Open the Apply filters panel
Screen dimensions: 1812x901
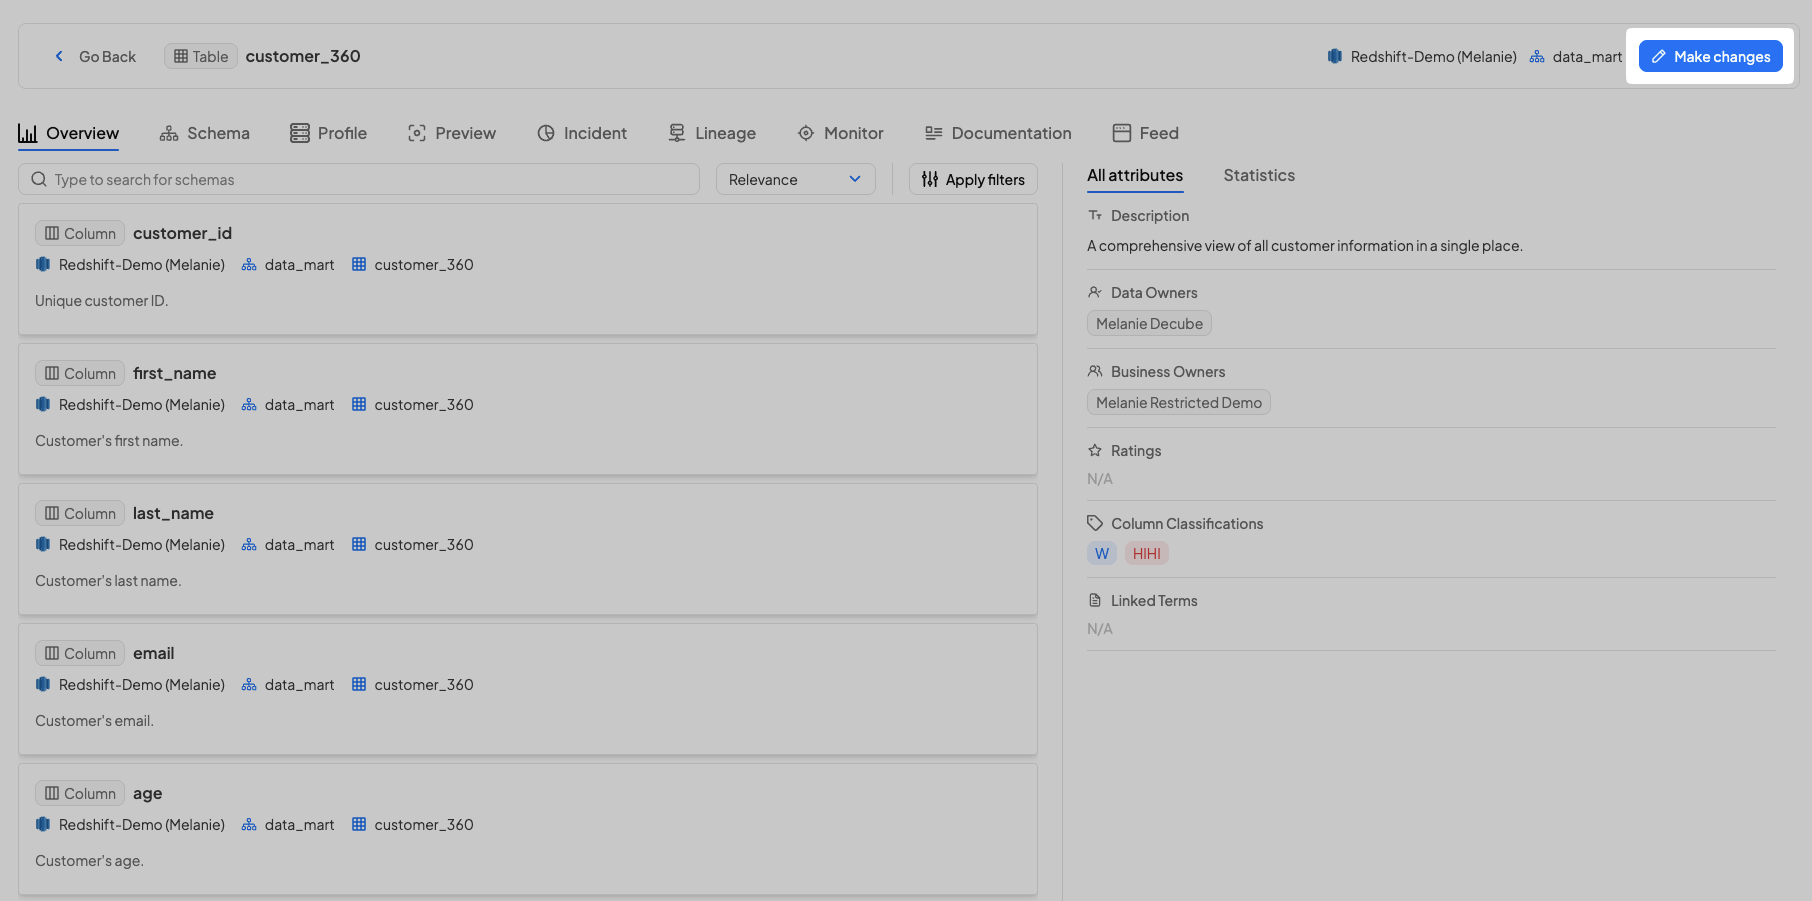pyautogui.click(x=973, y=179)
